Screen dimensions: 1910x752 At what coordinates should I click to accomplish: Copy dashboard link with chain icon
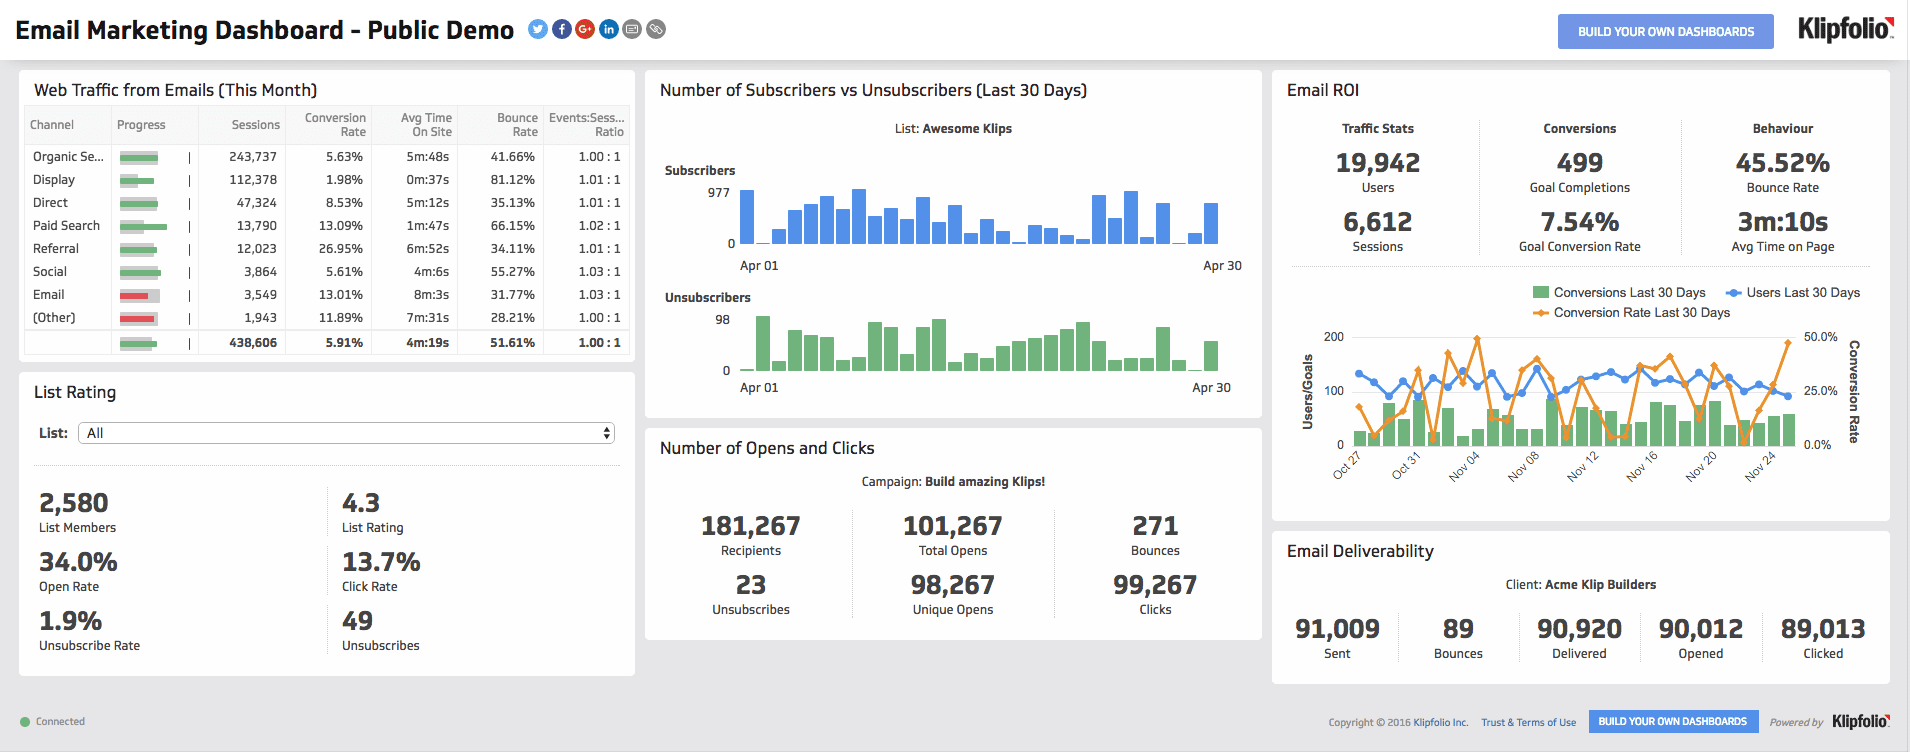[x=656, y=29]
